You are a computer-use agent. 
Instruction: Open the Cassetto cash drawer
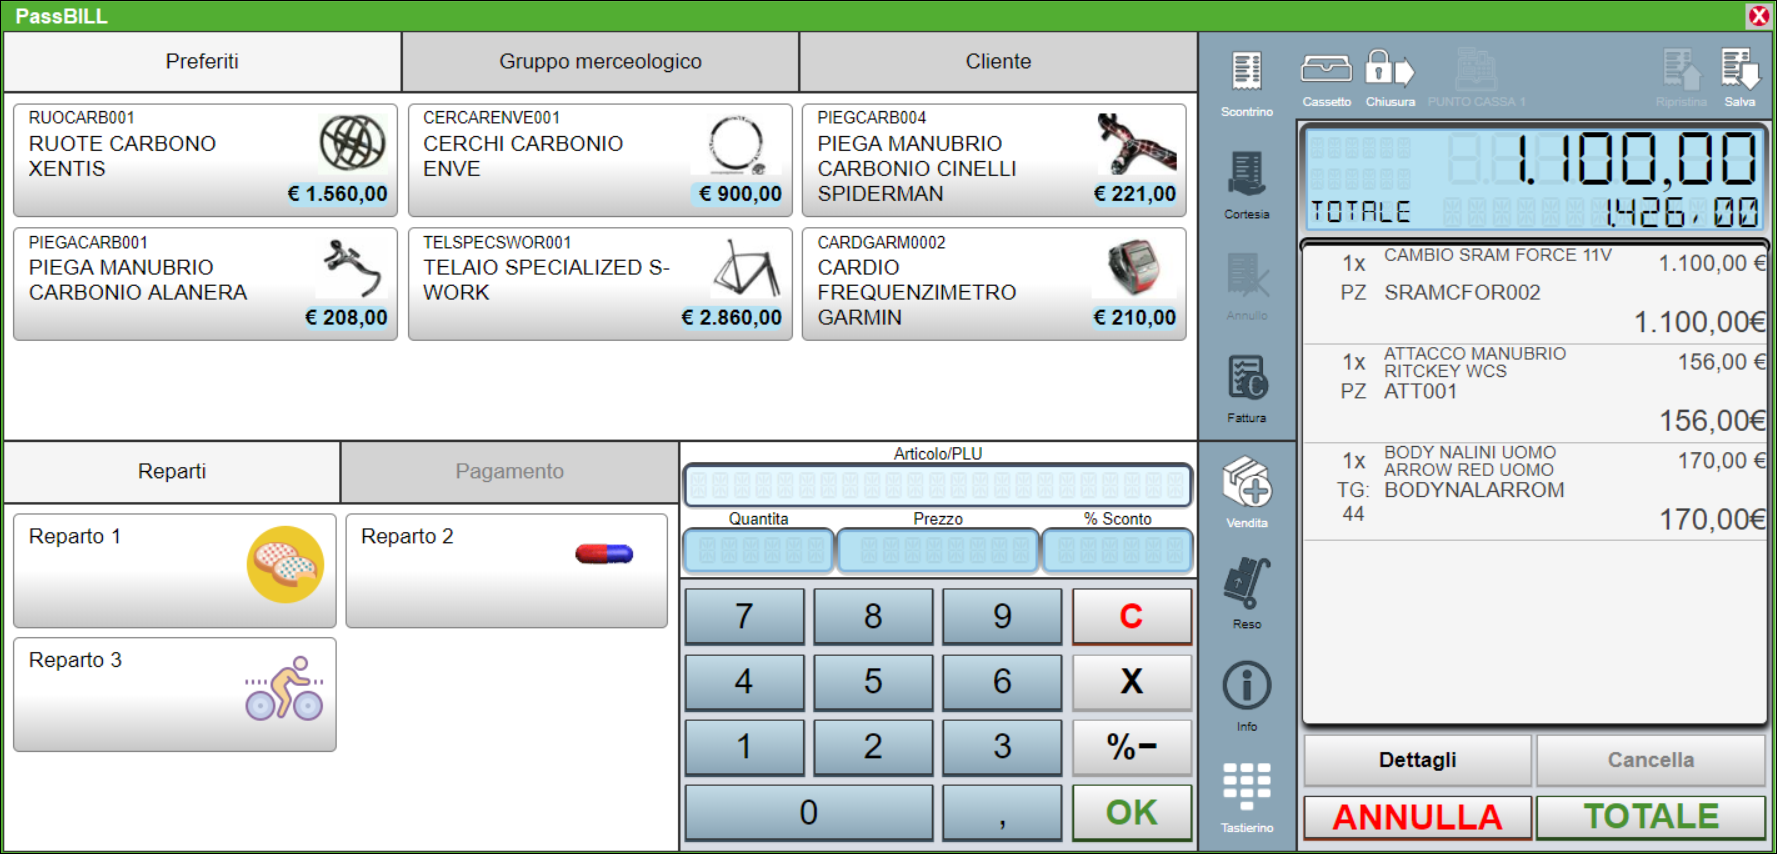click(x=1326, y=70)
